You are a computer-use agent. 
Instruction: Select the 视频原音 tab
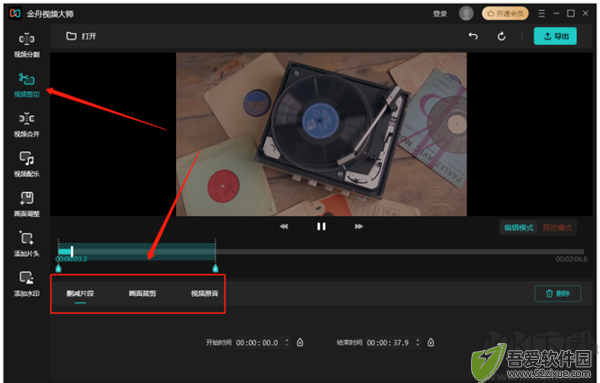pos(205,293)
